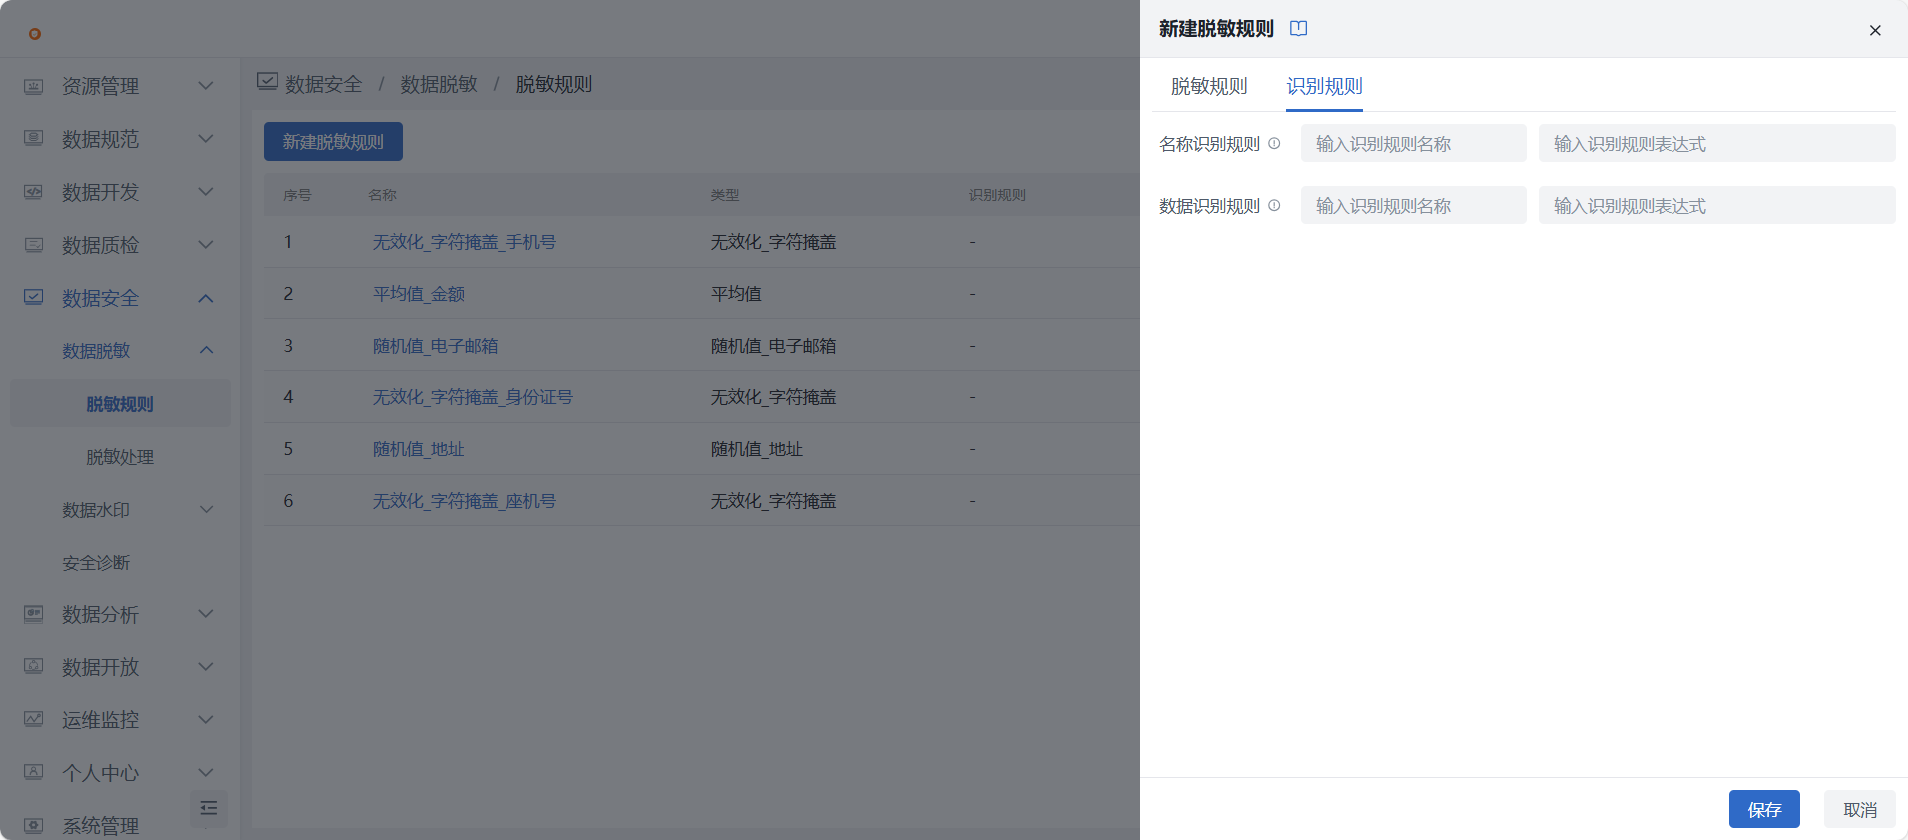Click the 数据分析 sidebar icon
Screen dimensions: 1908x840
pyautogui.click(x=34, y=614)
